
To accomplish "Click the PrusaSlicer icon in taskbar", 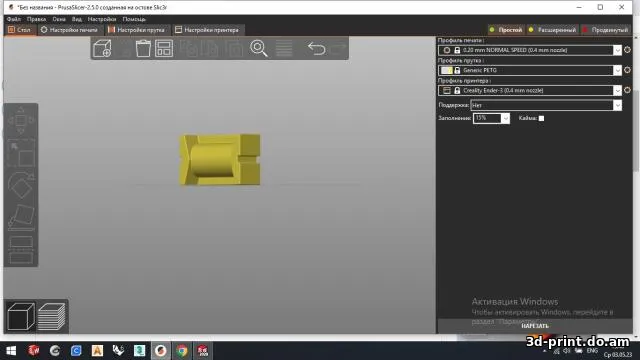I will [160, 351].
